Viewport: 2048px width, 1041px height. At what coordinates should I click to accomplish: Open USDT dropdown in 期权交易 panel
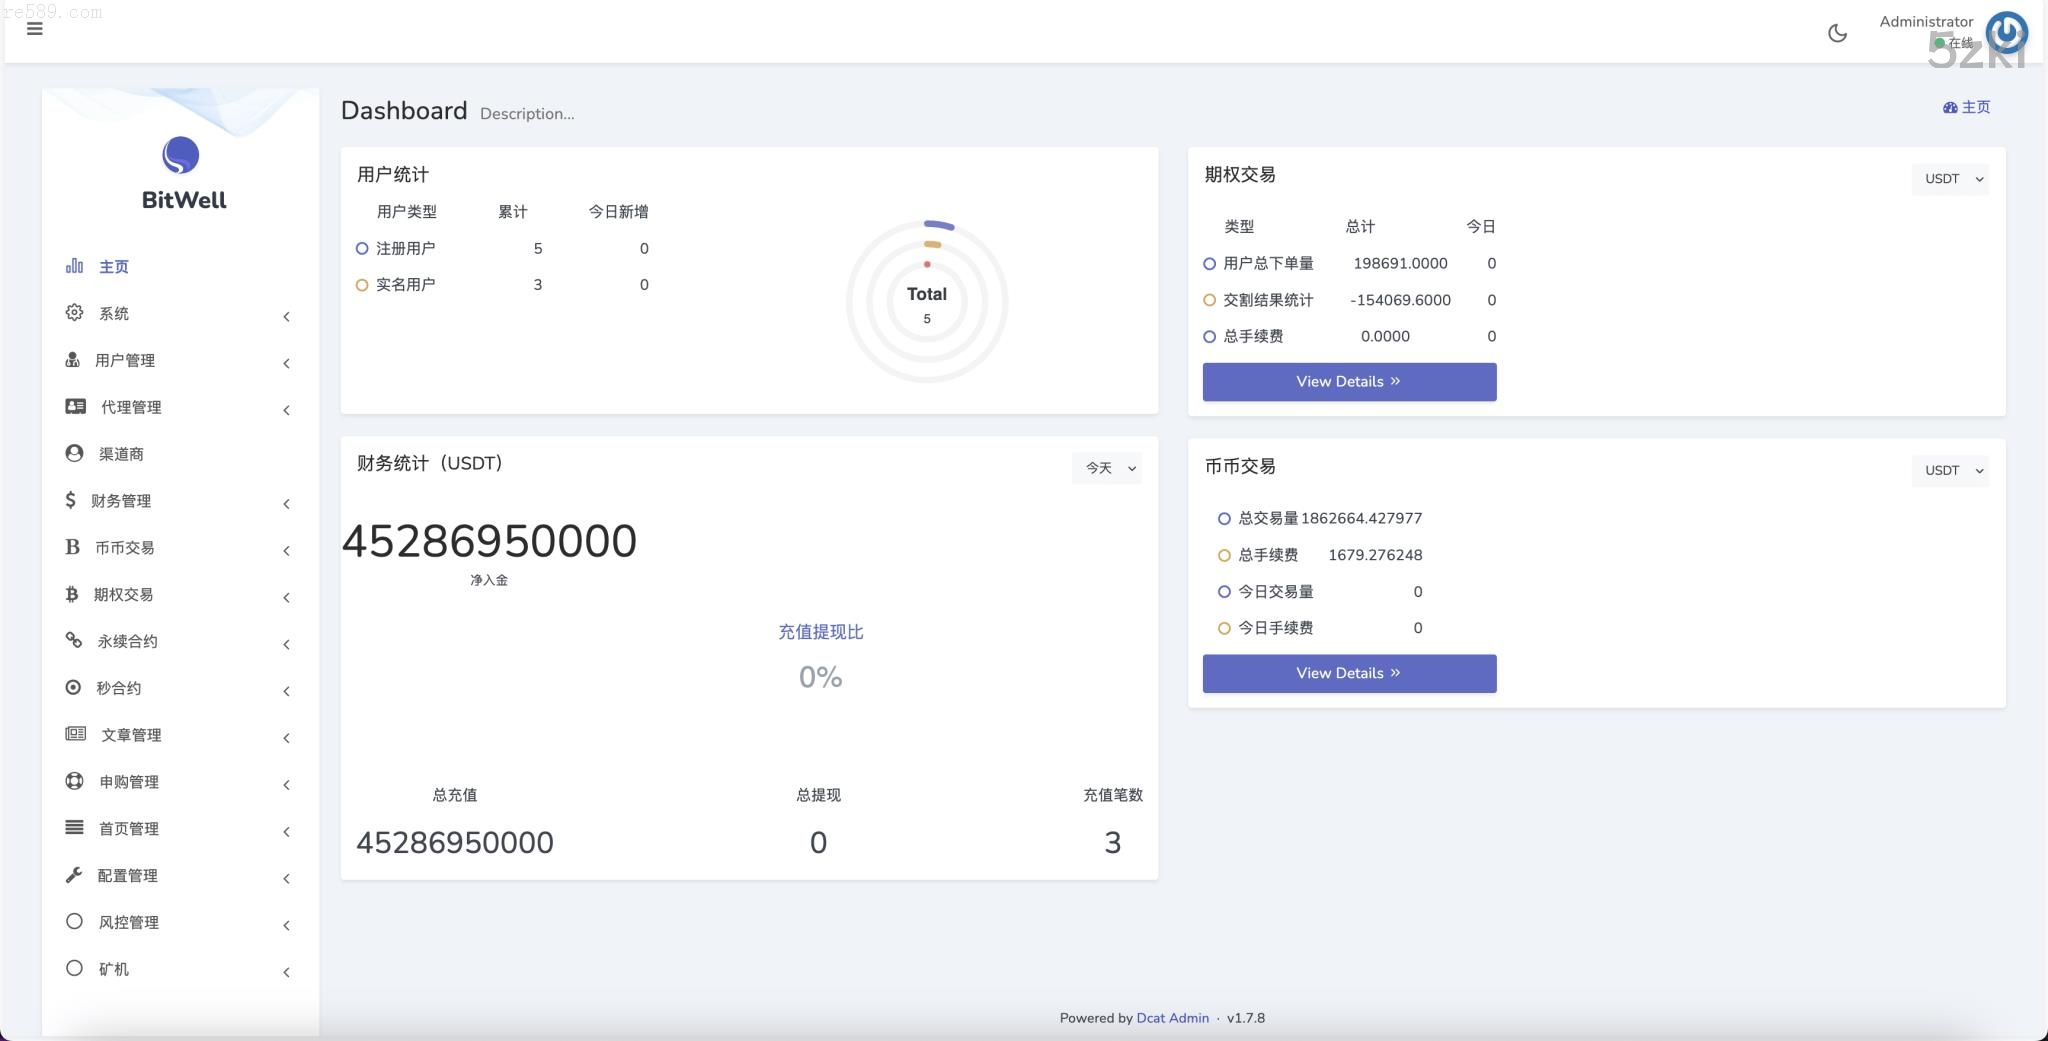tap(1950, 179)
